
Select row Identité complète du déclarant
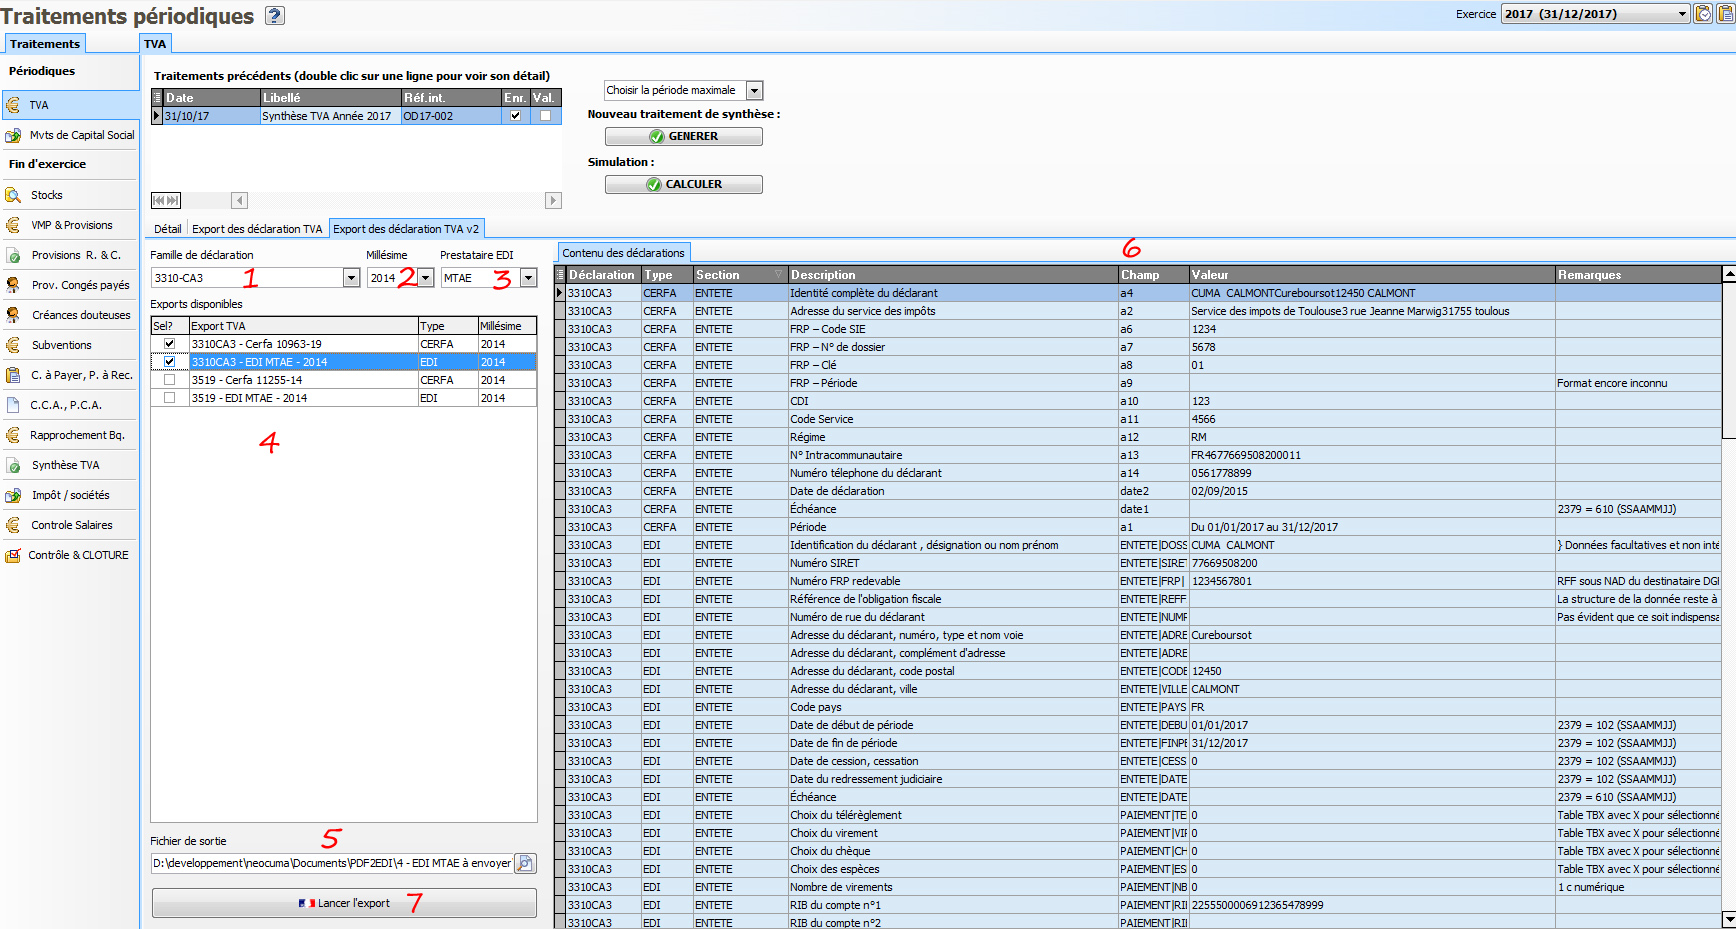point(1138,293)
